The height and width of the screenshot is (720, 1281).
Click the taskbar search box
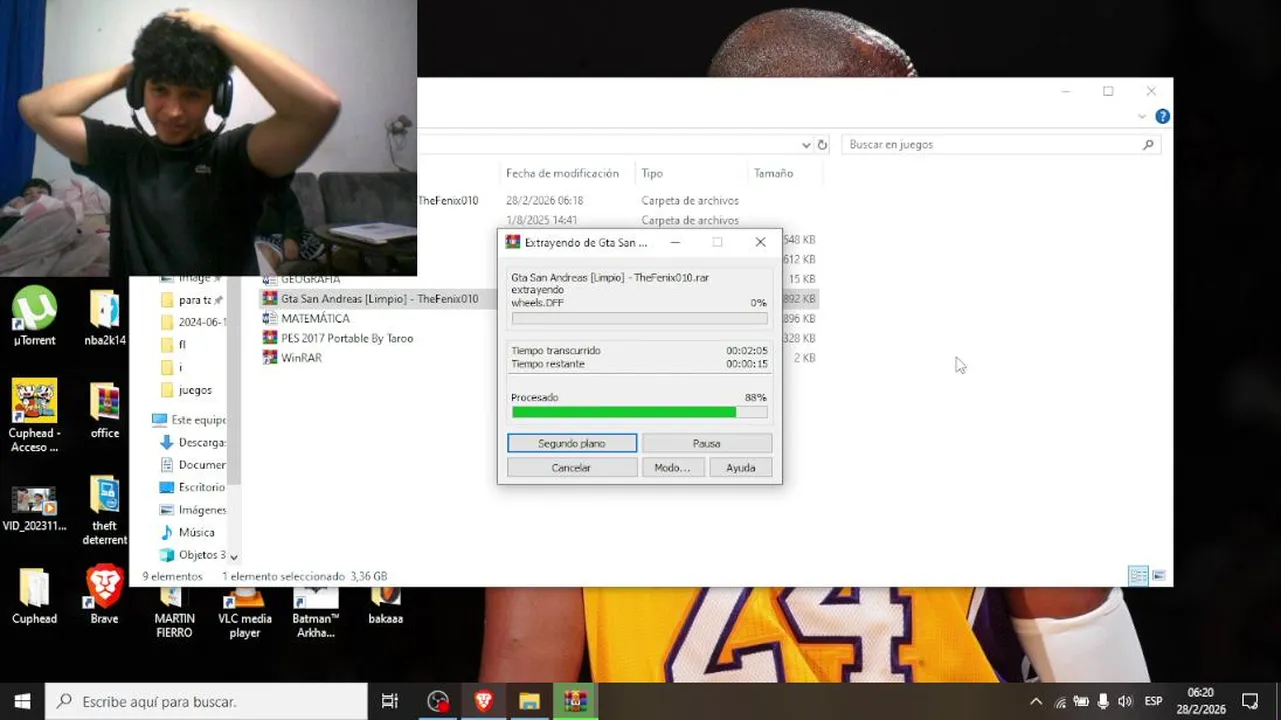(207, 701)
